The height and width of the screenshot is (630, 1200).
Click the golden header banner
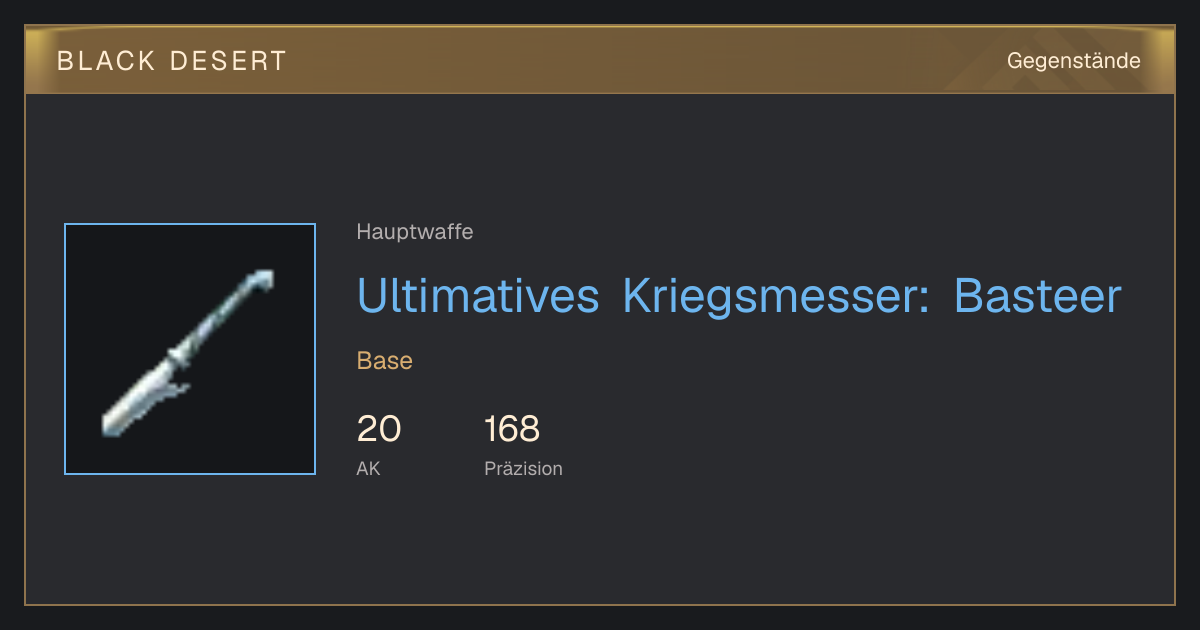point(600,60)
